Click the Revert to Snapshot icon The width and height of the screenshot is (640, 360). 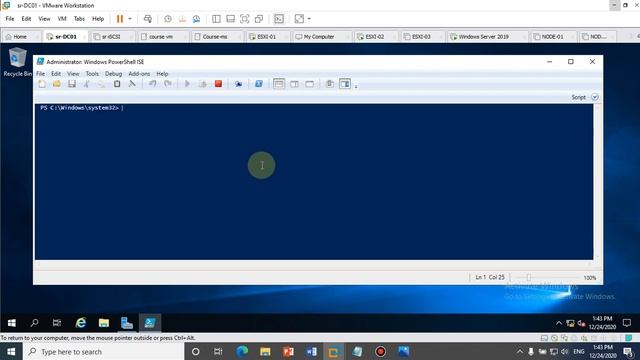click(x=182, y=19)
